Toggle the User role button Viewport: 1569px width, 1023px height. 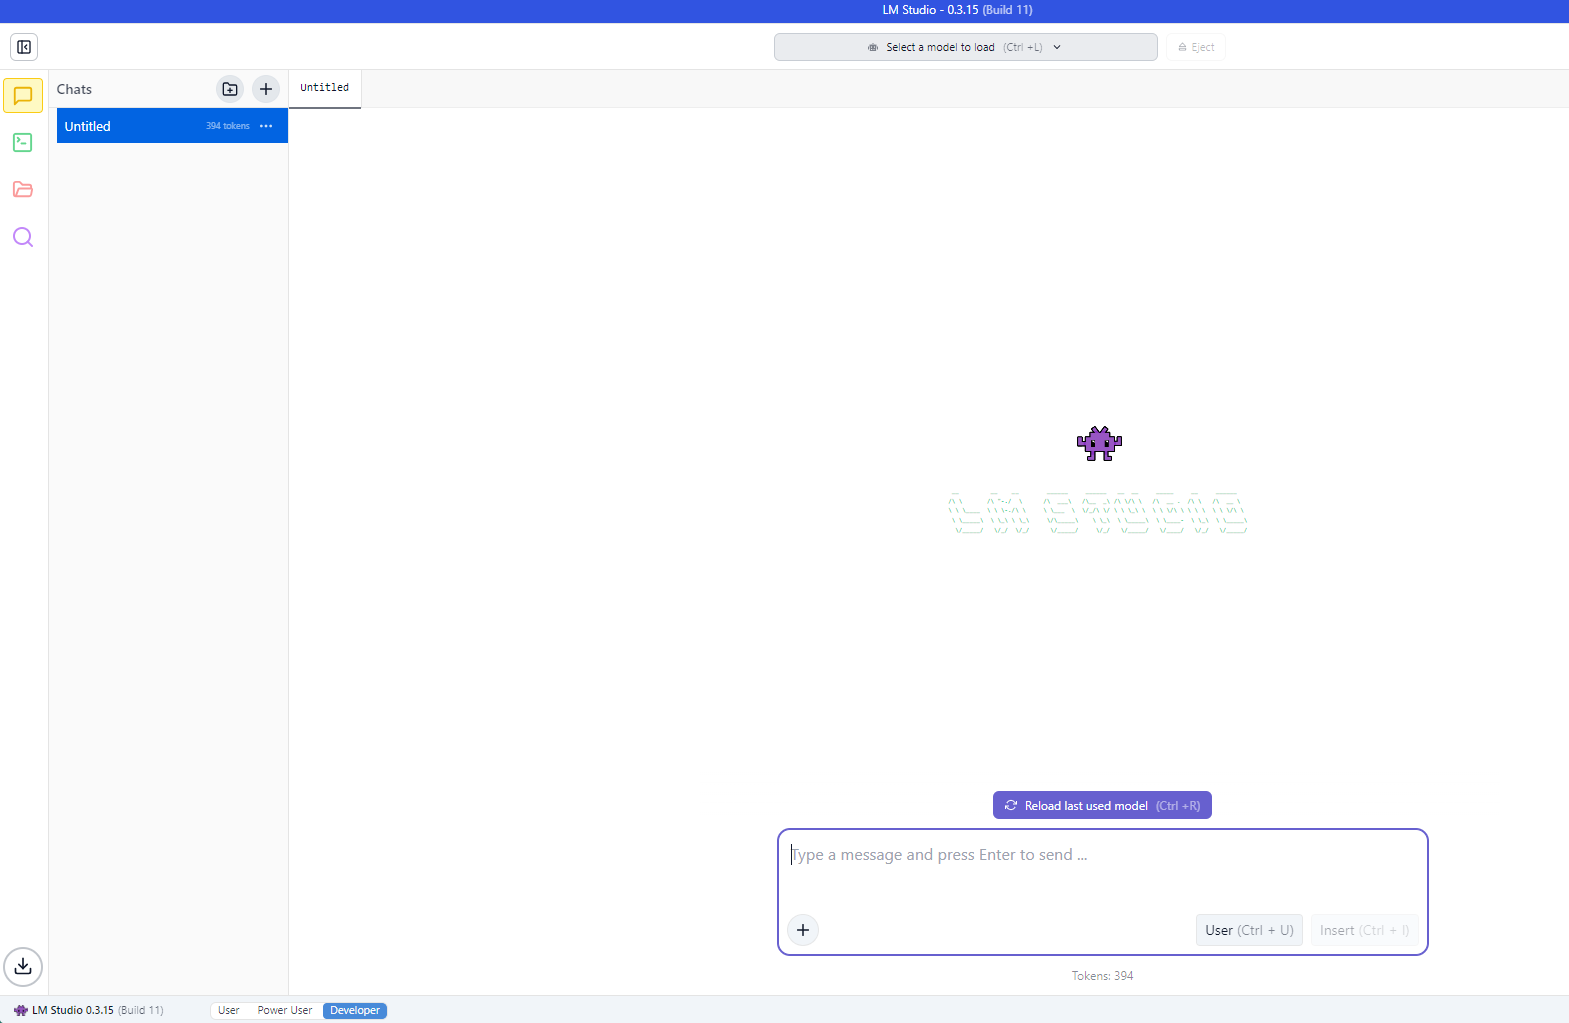[1249, 930]
